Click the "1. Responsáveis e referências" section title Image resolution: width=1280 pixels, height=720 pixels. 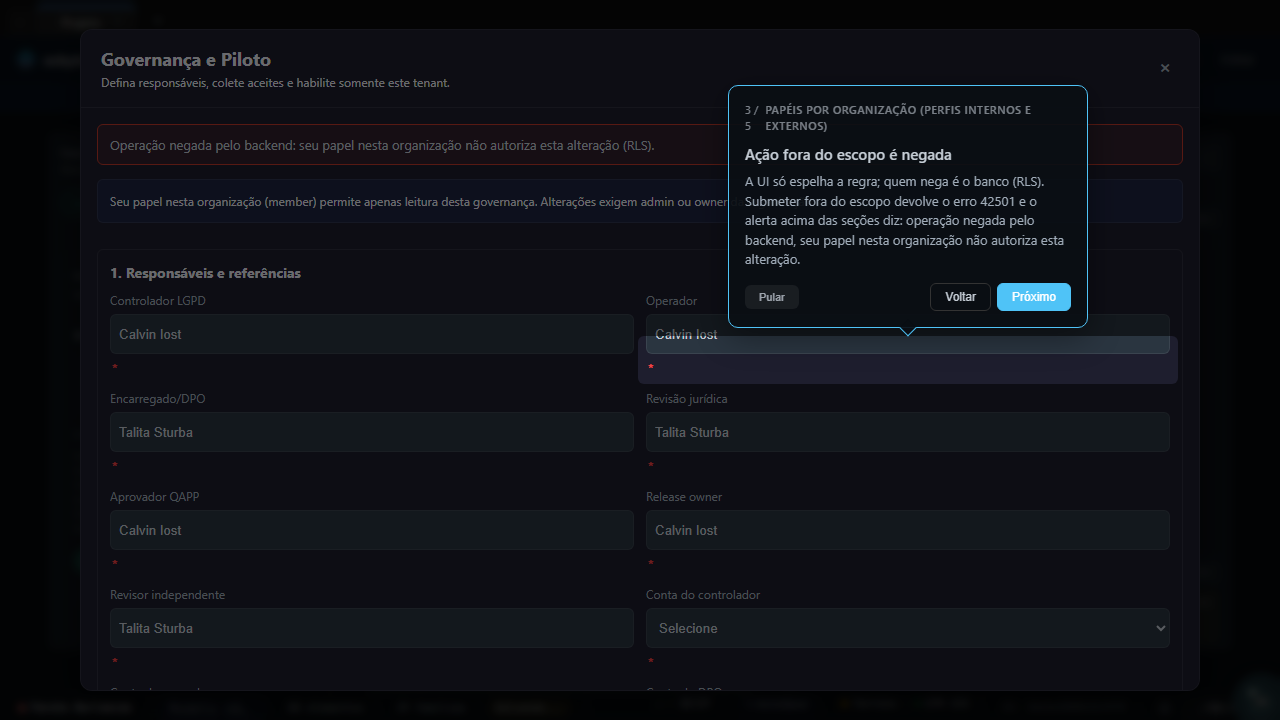click(x=205, y=273)
